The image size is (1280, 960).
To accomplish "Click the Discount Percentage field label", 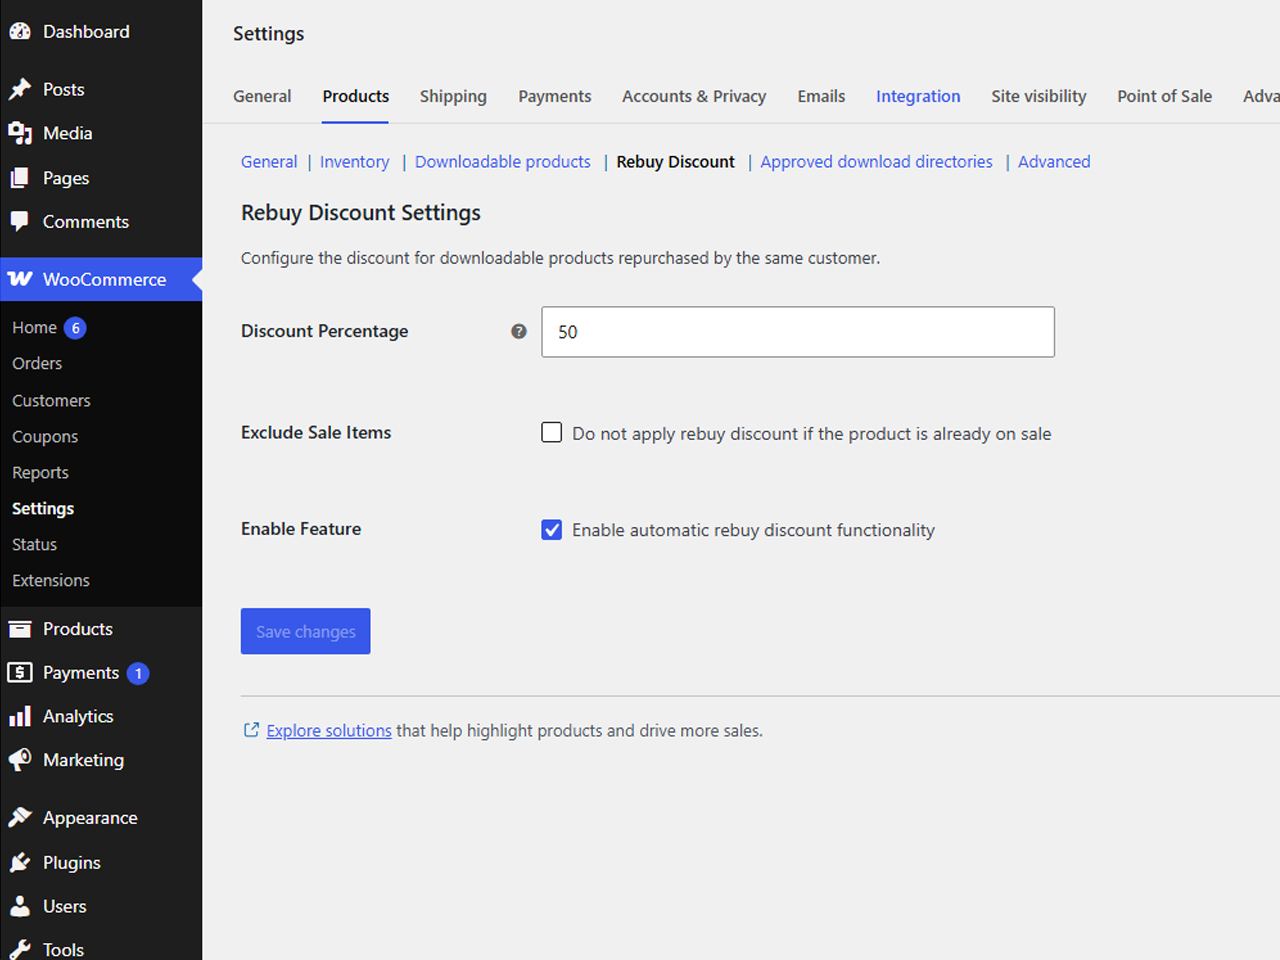I will 325,331.
